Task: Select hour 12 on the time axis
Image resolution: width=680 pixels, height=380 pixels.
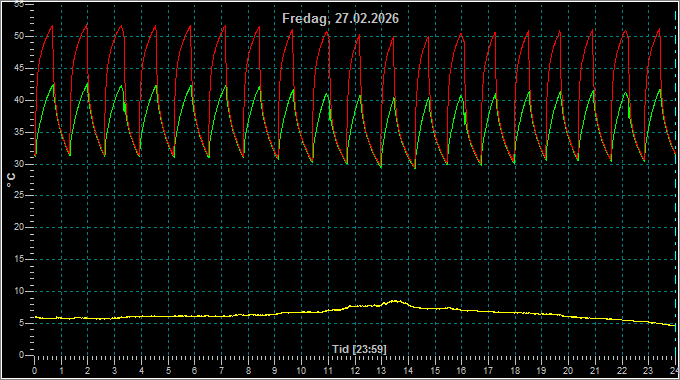Action: 355,371
